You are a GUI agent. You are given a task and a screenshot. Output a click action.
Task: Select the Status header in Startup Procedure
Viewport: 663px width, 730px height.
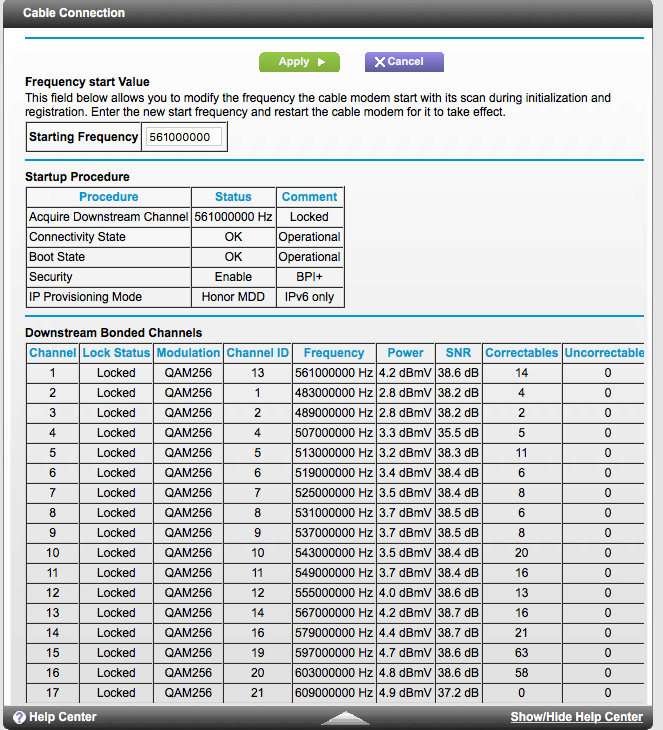233,197
